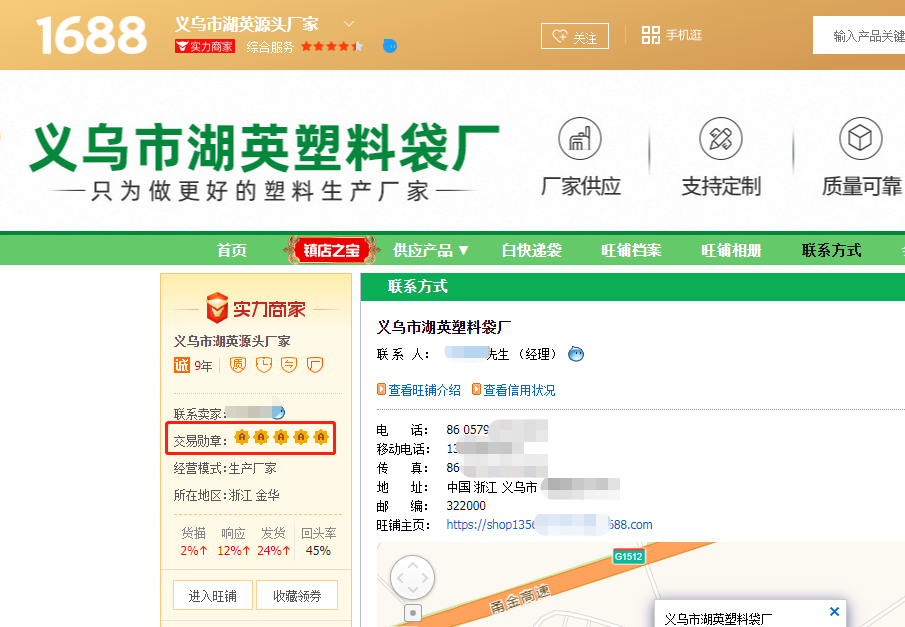Screen dimensions: 905x627
Task: Click the clock shield guarantee icon
Action: [264, 365]
